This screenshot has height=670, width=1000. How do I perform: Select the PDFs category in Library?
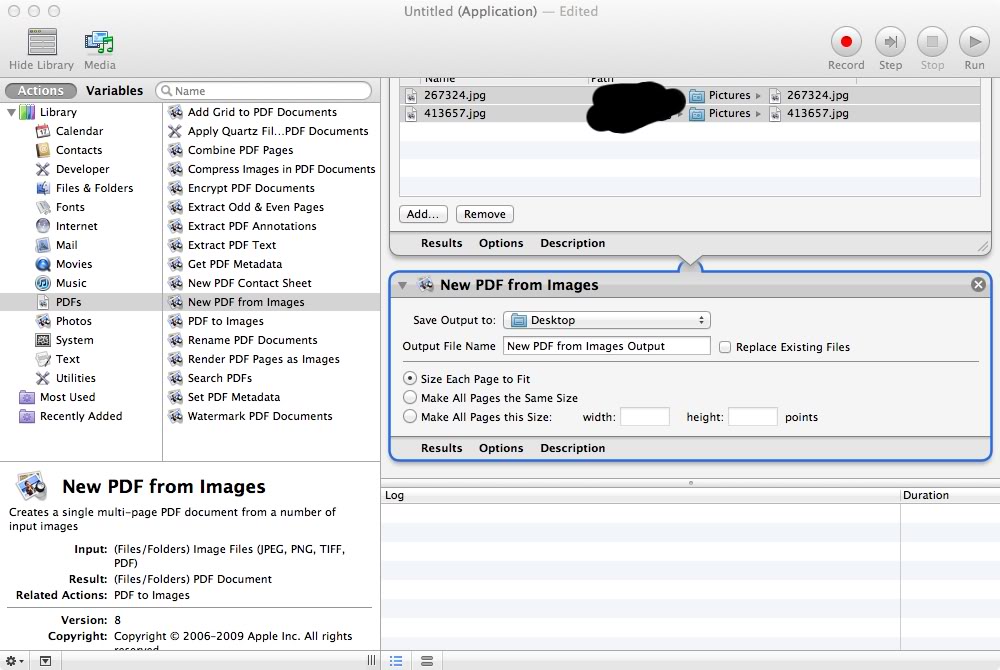coord(82,302)
